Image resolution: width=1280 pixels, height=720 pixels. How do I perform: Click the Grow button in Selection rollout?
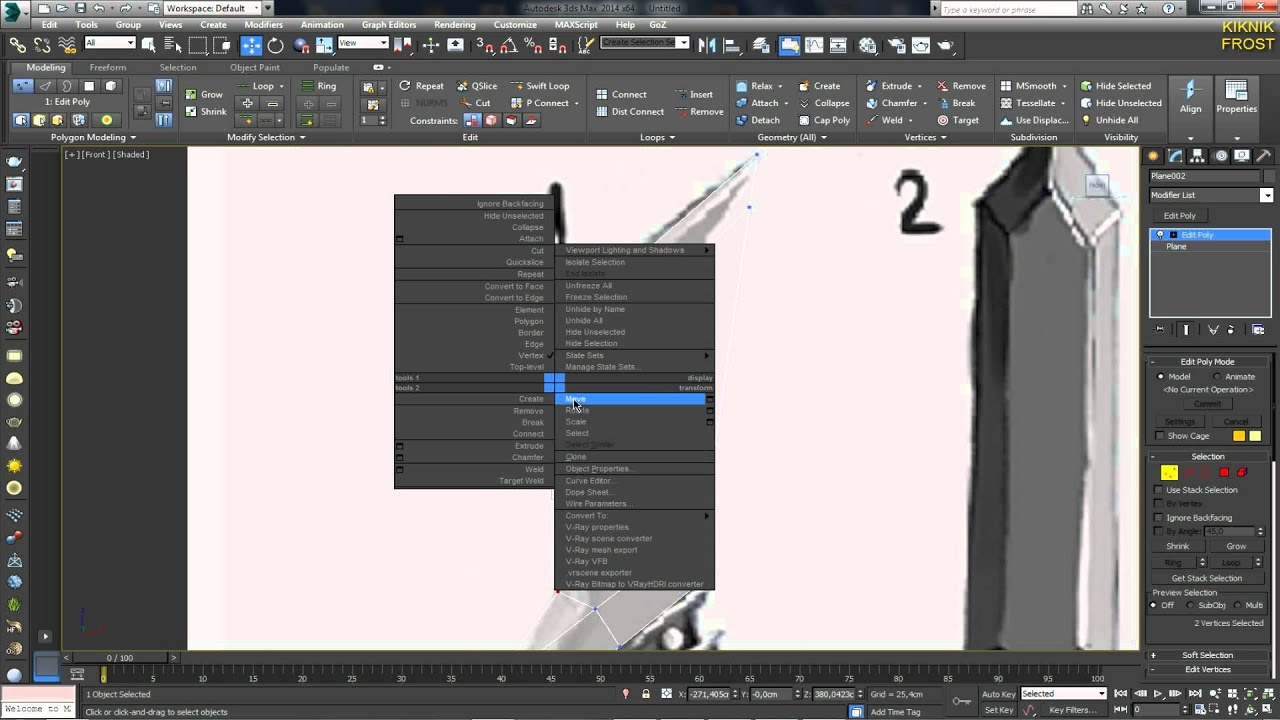1236,546
